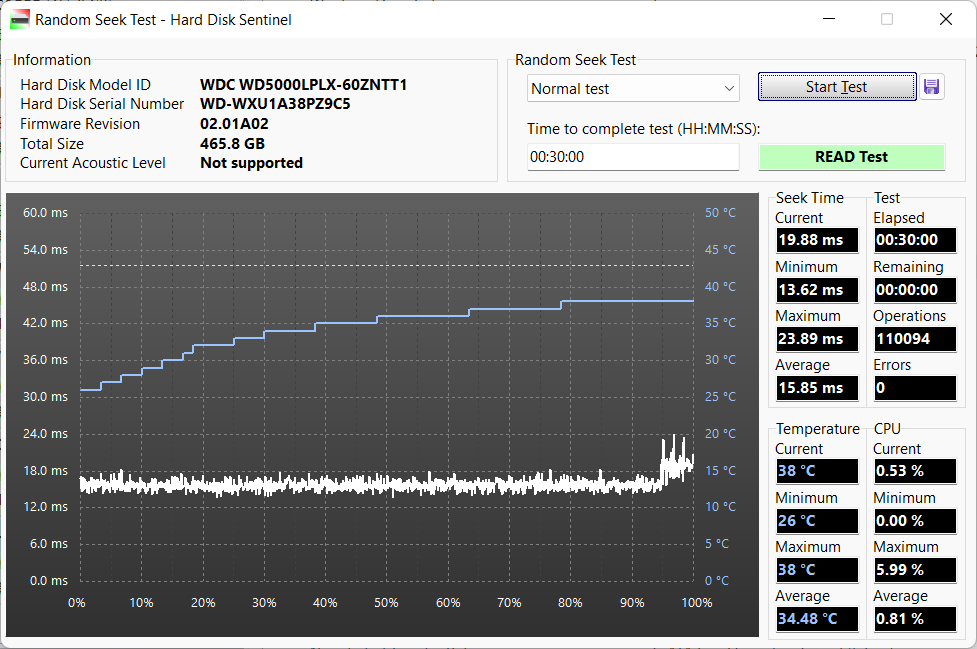Click the 50% x-axis label
The width and height of the screenshot is (977, 649).
pyautogui.click(x=386, y=602)
